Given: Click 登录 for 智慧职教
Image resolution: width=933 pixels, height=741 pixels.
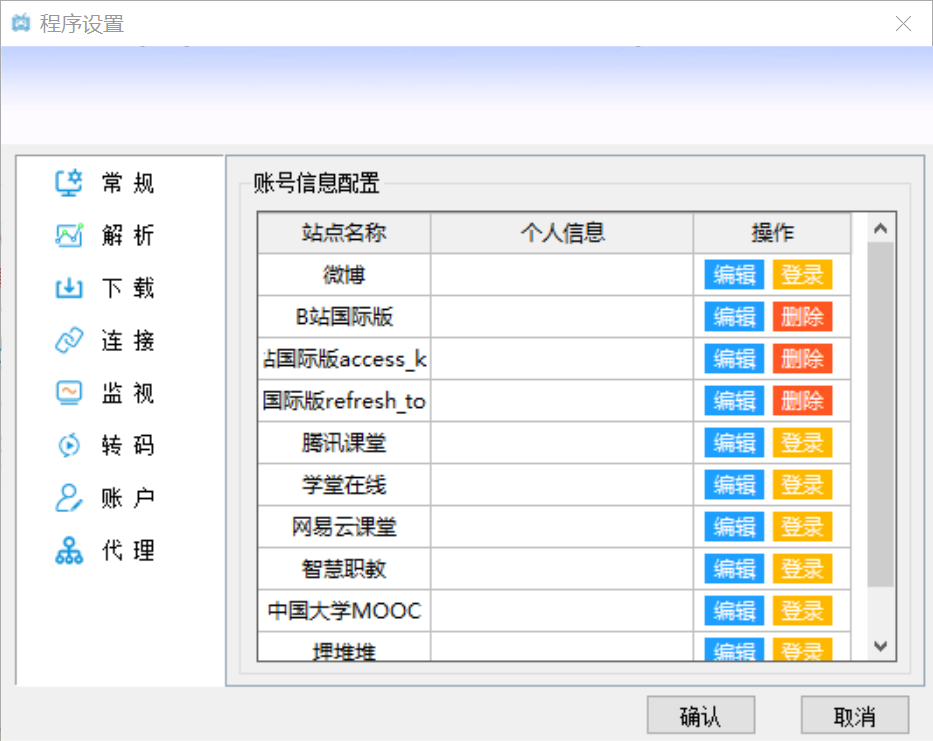Looking at the screenshot, I should coord(802,569).
